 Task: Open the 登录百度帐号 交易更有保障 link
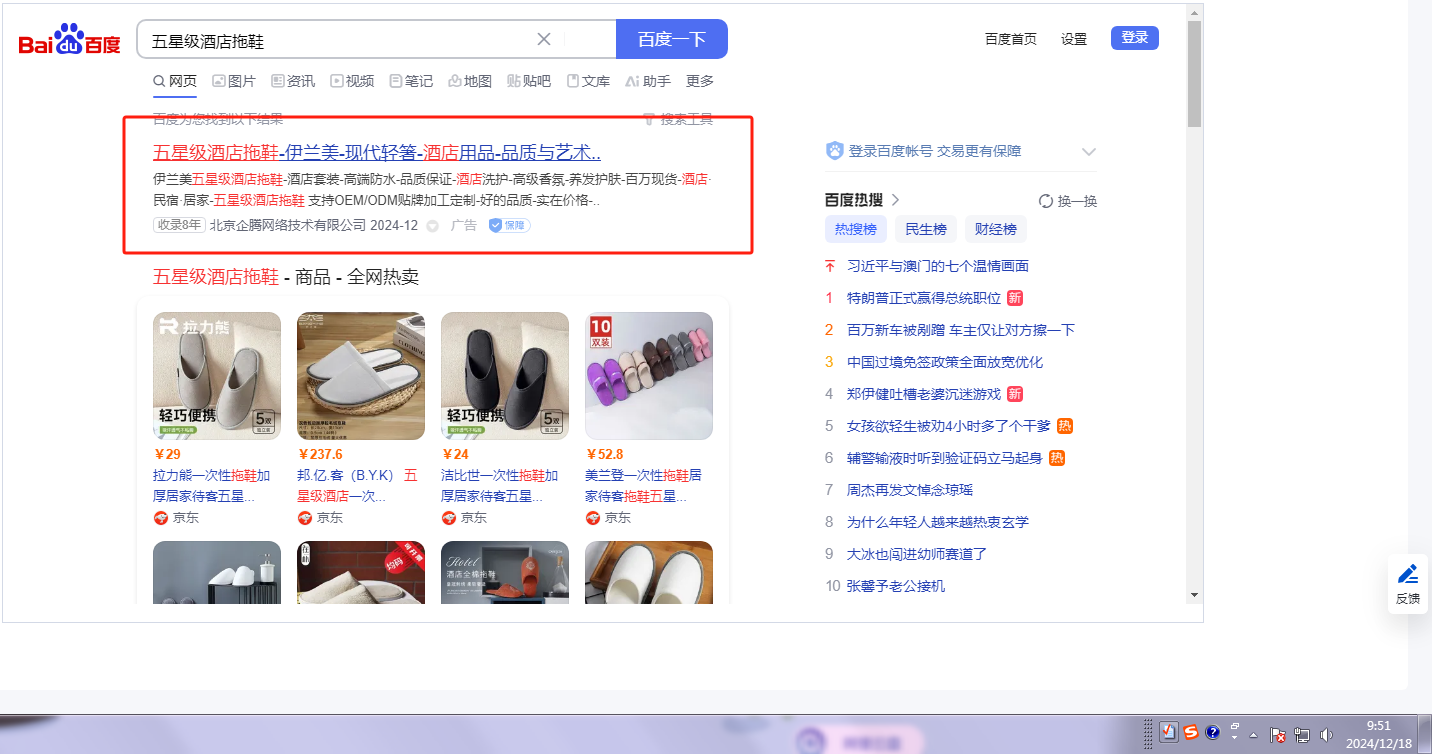(935, 151)
